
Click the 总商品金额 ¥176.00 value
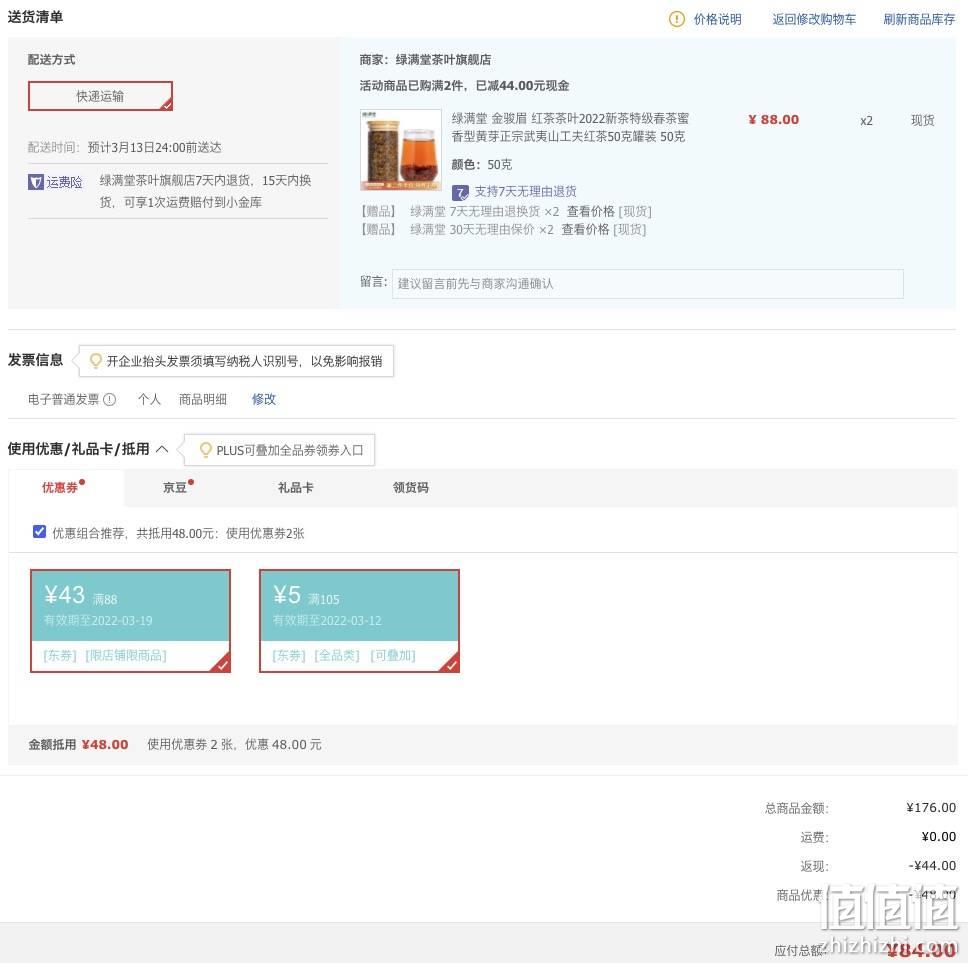pyautogui.click(x=930, y=807)
